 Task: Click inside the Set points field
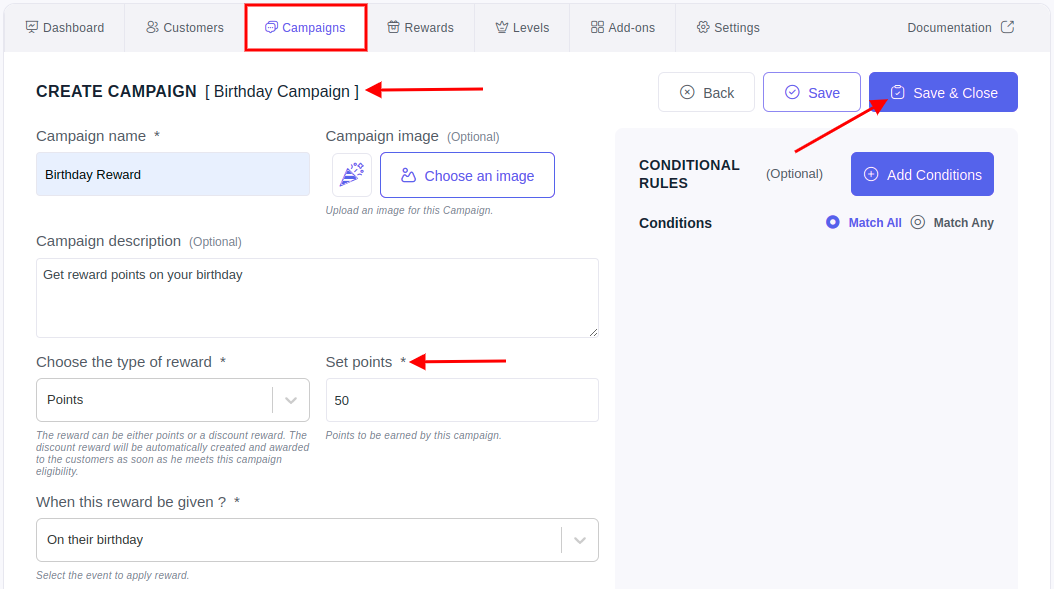click(x=461, y=400)
